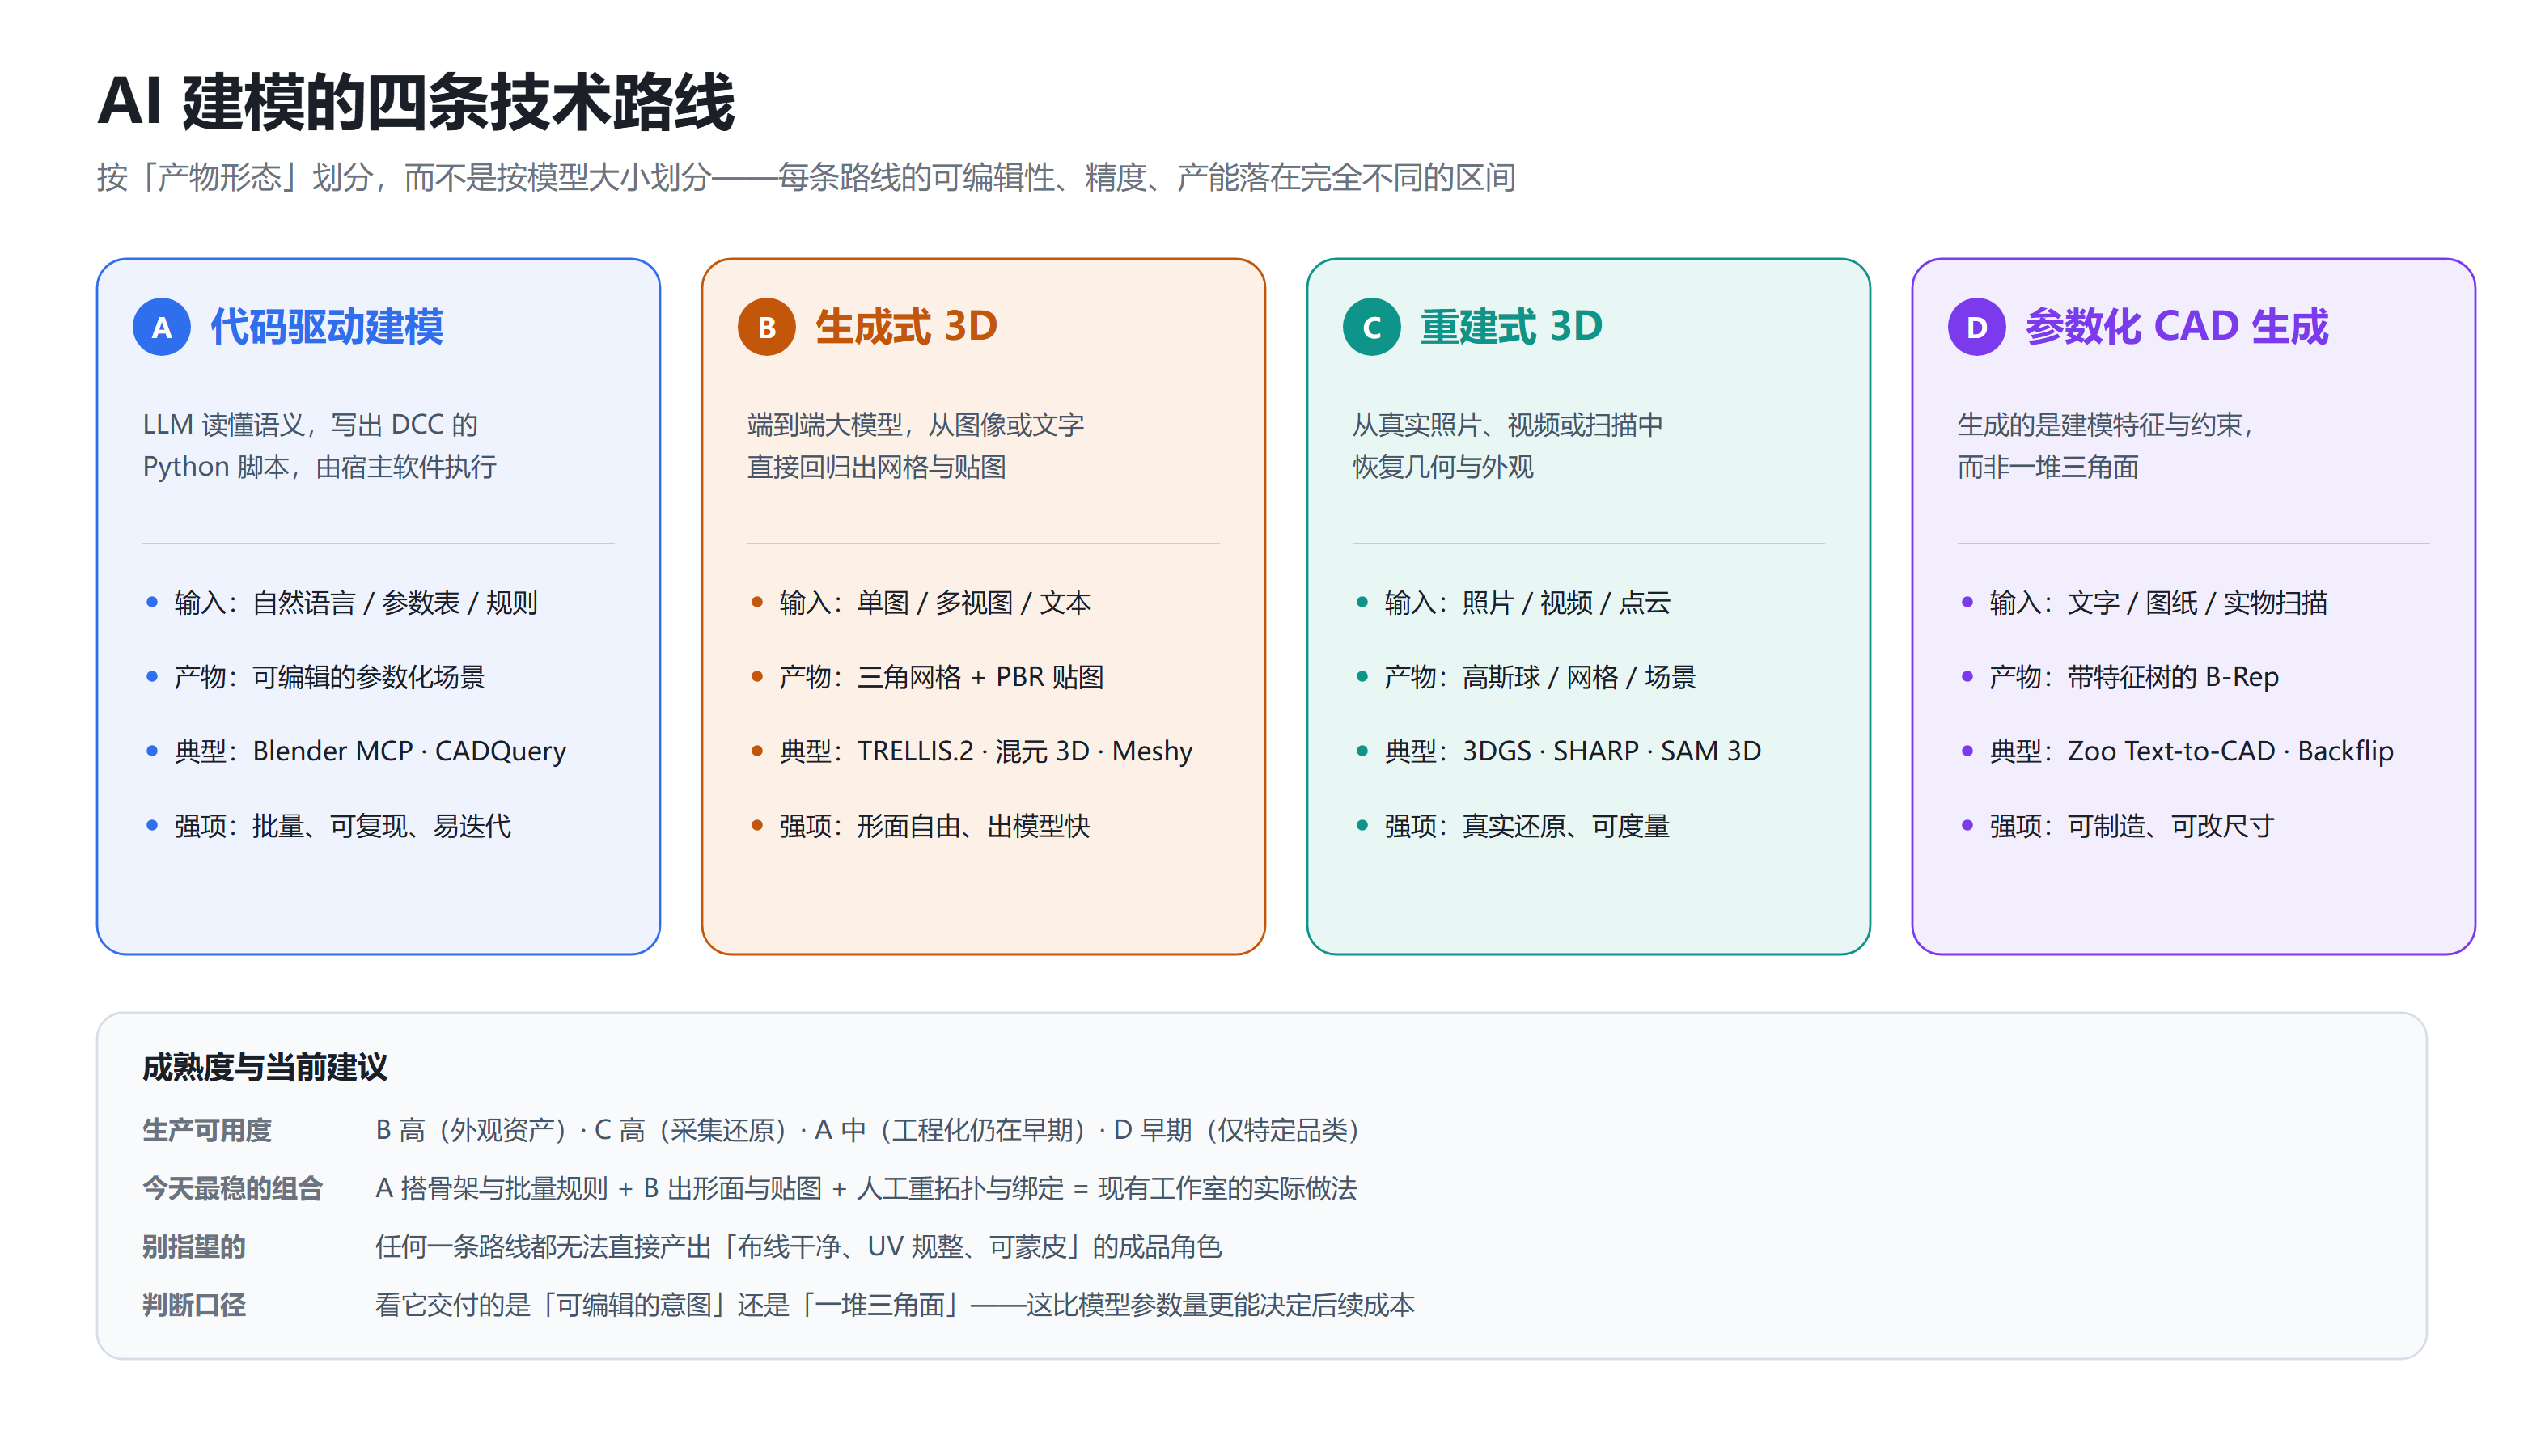Click the description LLM 读懂语义，写出 DCC 的
This screenshot has width=2524, height=1456.
pos(310,425)
